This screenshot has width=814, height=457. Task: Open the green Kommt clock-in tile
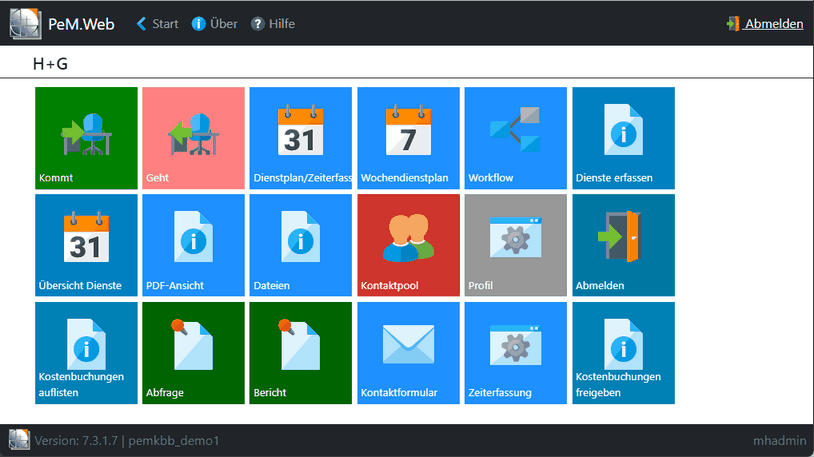tap(86, 138)
